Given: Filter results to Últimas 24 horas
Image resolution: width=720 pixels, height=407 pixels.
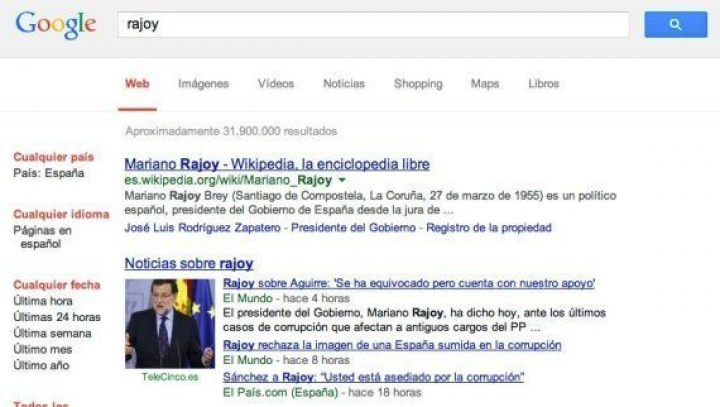Looking at the screenshot, I should [55, 317].
